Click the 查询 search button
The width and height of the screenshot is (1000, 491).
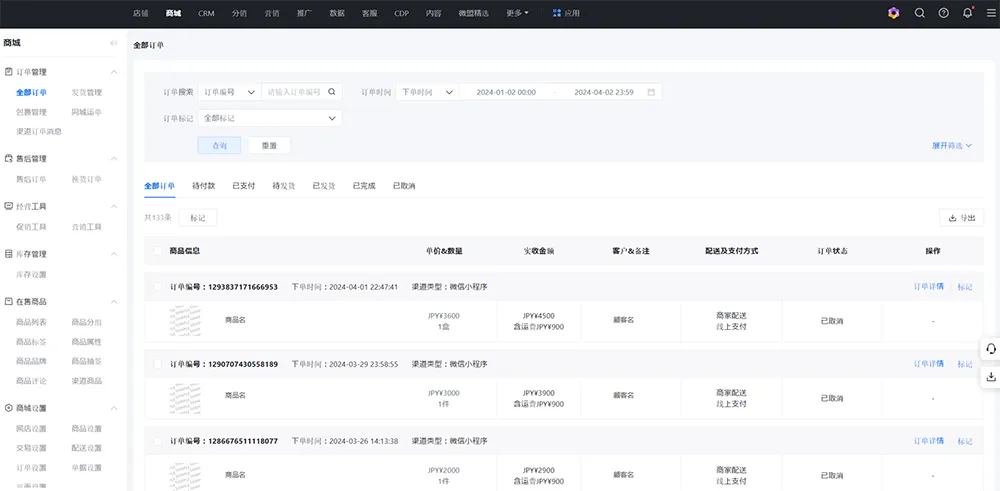219,145
